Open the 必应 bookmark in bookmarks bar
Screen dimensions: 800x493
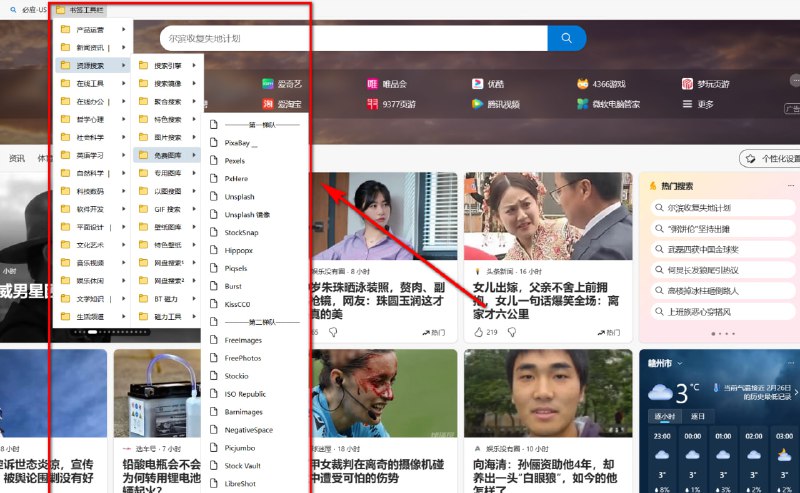pos(29,10)
